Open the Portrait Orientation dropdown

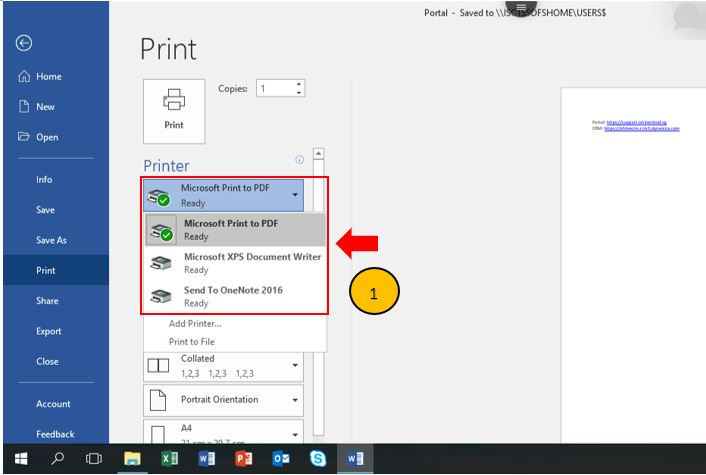[223, 400]
